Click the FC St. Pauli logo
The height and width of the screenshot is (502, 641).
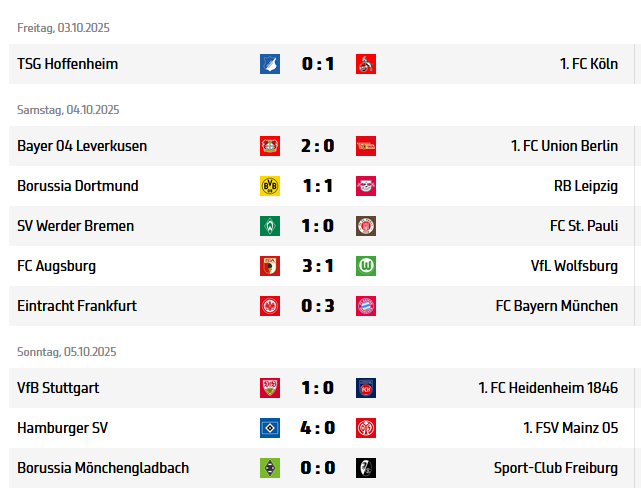point(366,226)
